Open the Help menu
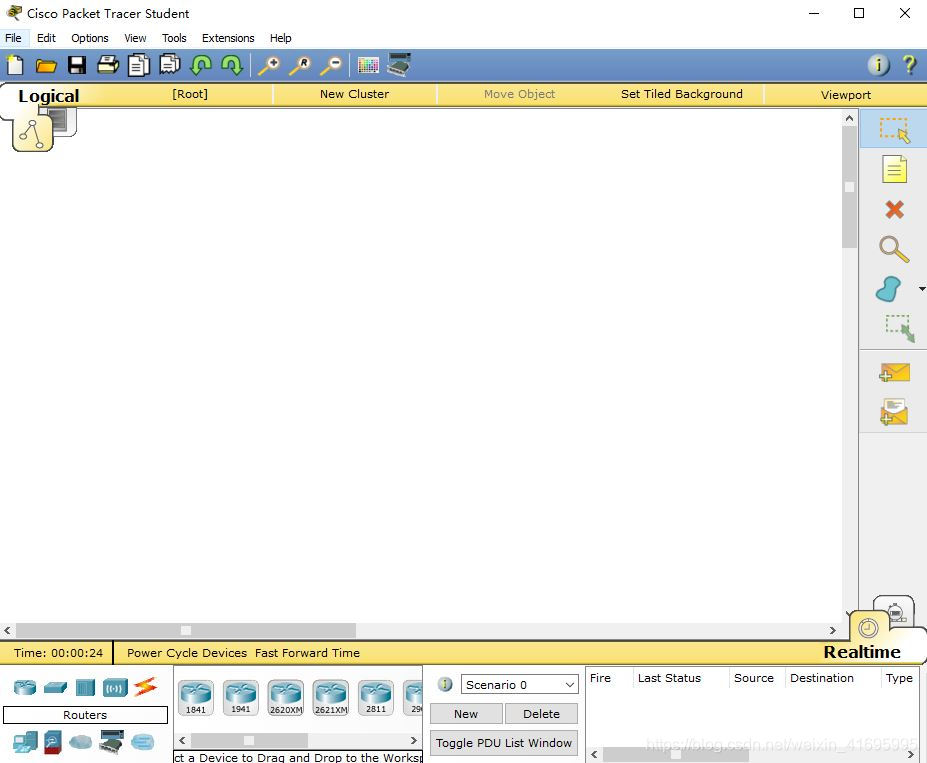The width and height of the screenshot is (927, 763). tap(281, 38)
